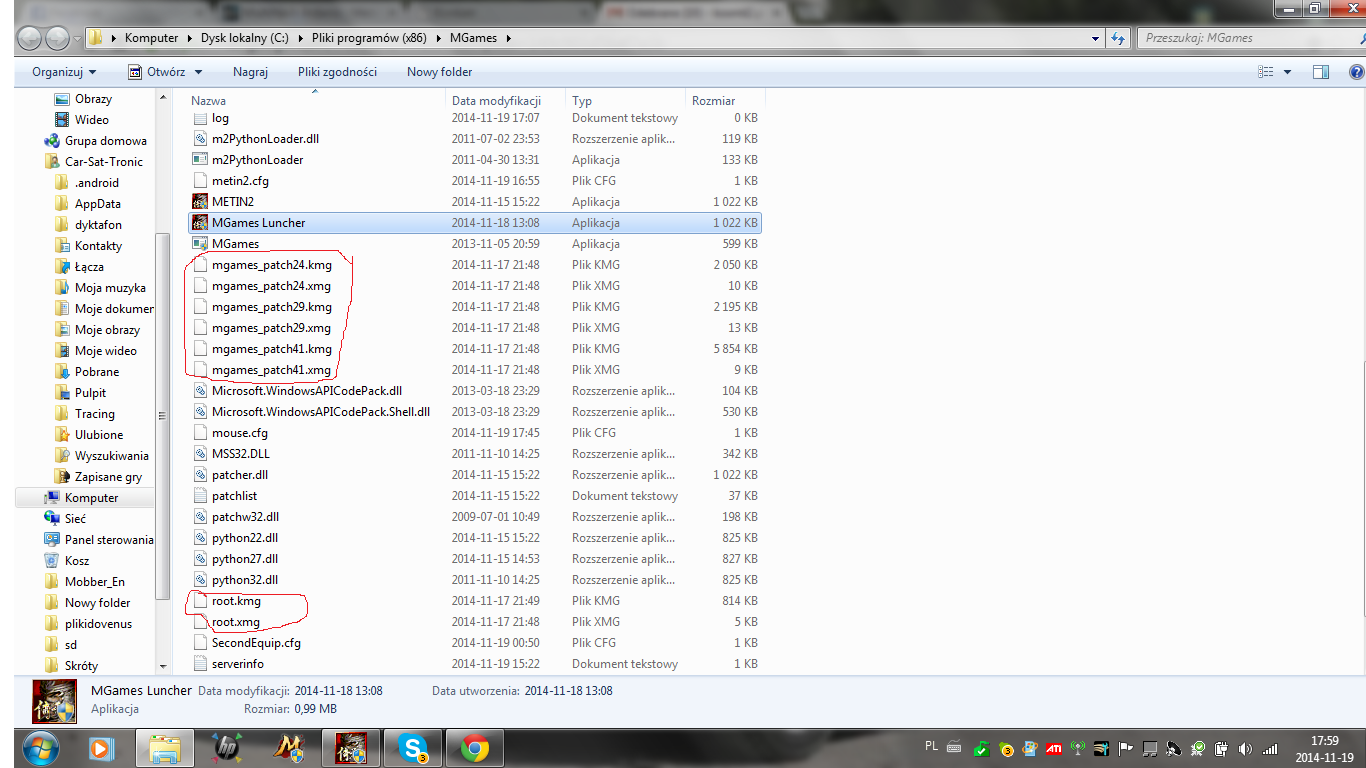The width and height of the screenshot is (1366, 768).
Task: Select the file python27.dll
Action: tap(245, 559)
